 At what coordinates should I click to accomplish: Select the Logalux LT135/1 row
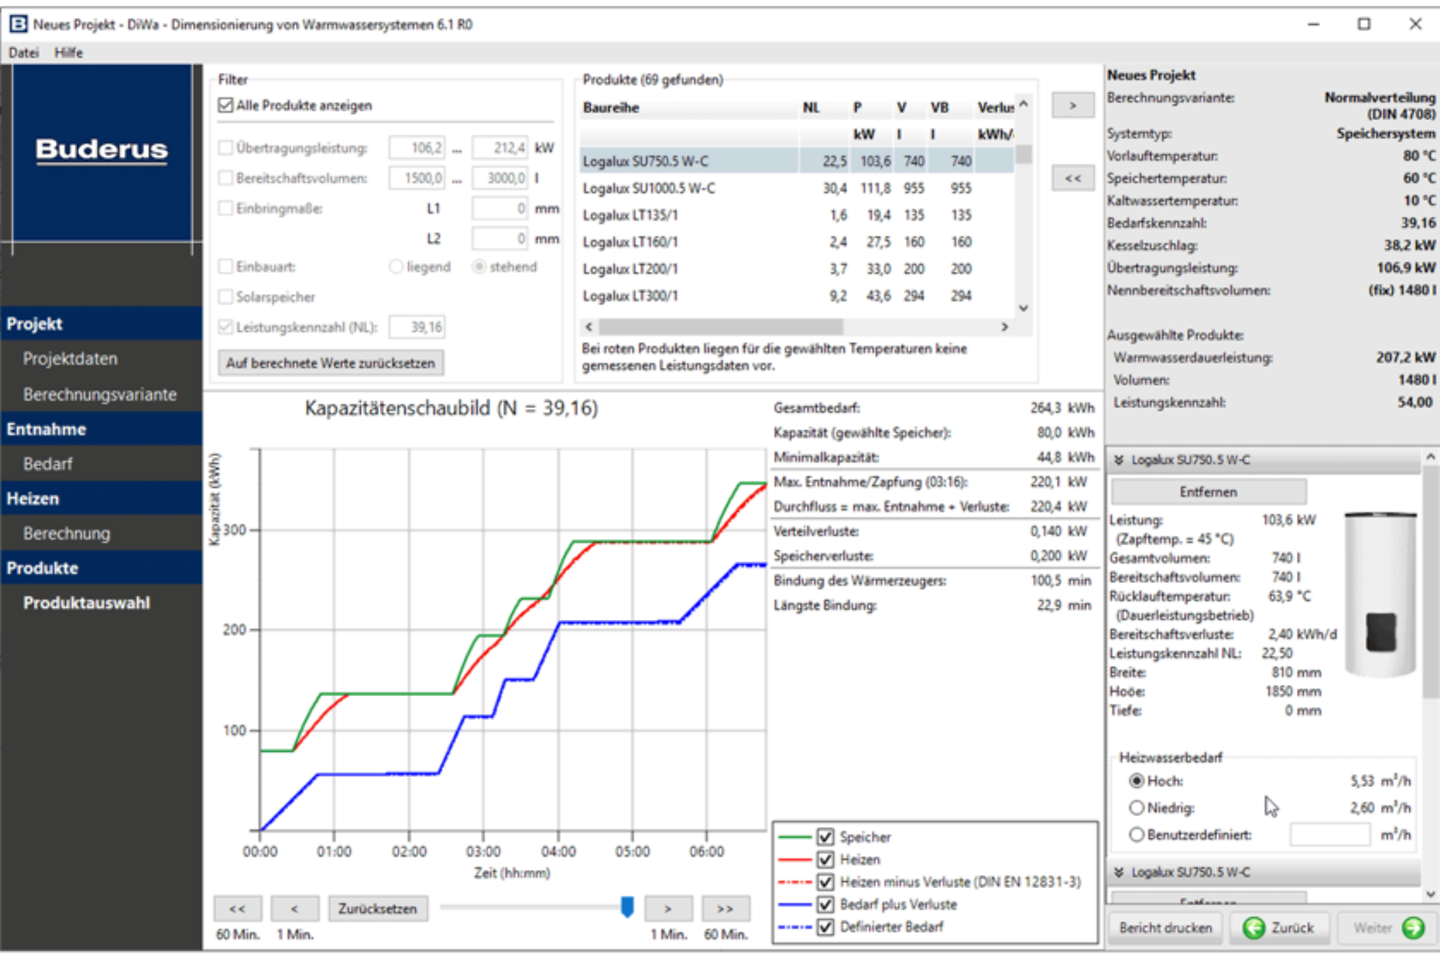point(797,215)
